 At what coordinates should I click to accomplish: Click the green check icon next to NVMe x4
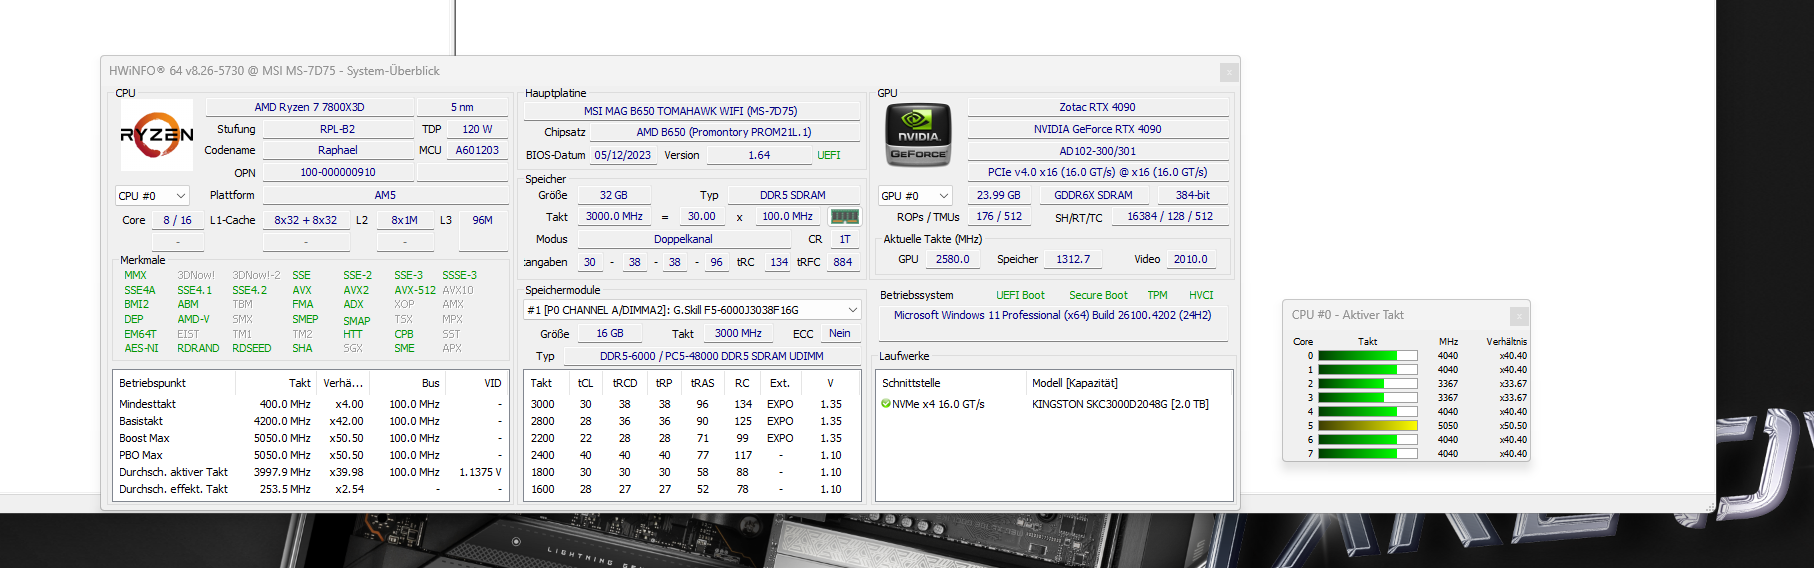coord(885,404)
